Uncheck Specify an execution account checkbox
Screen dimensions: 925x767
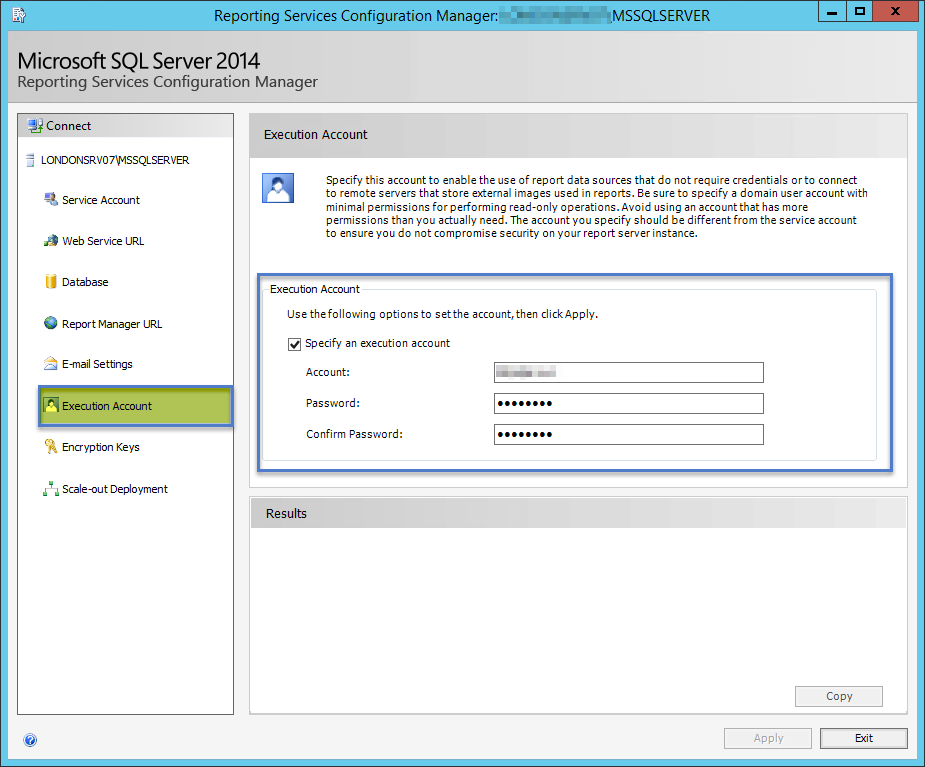tap(294, 344)
